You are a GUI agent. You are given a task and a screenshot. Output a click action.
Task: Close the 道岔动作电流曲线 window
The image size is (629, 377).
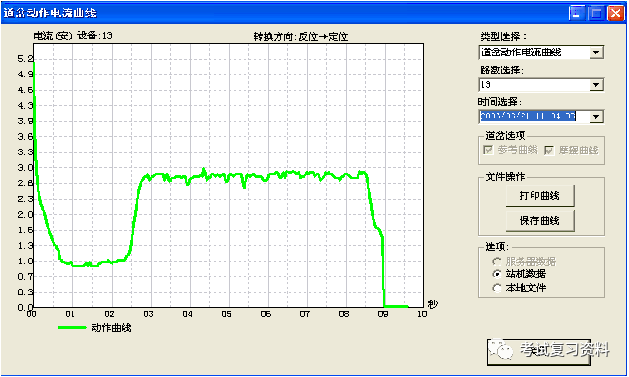[x=615, y=13]
